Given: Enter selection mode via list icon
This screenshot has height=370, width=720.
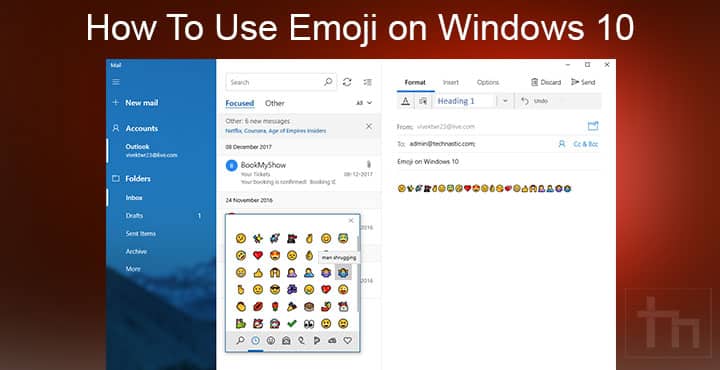Looking at the screenshot, I should tap(367, 82).
